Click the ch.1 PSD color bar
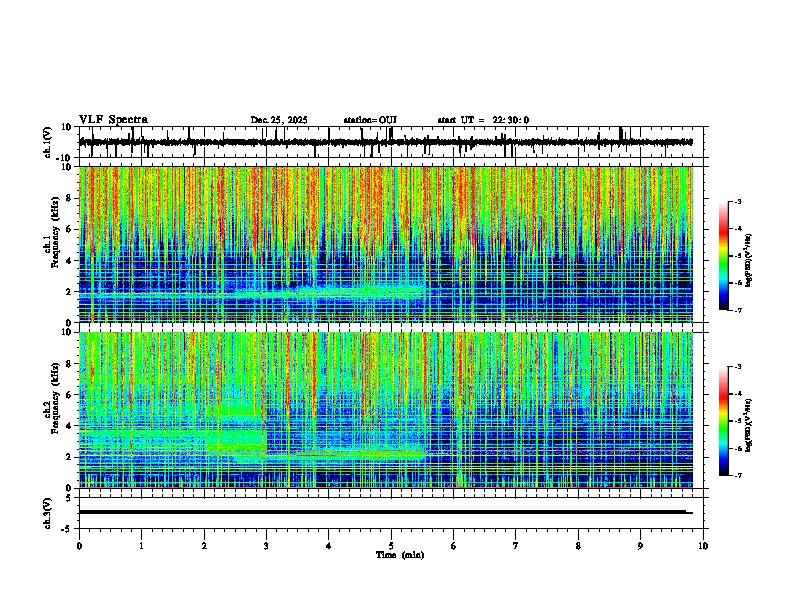 pyautogui.click(x=724, y=256)
